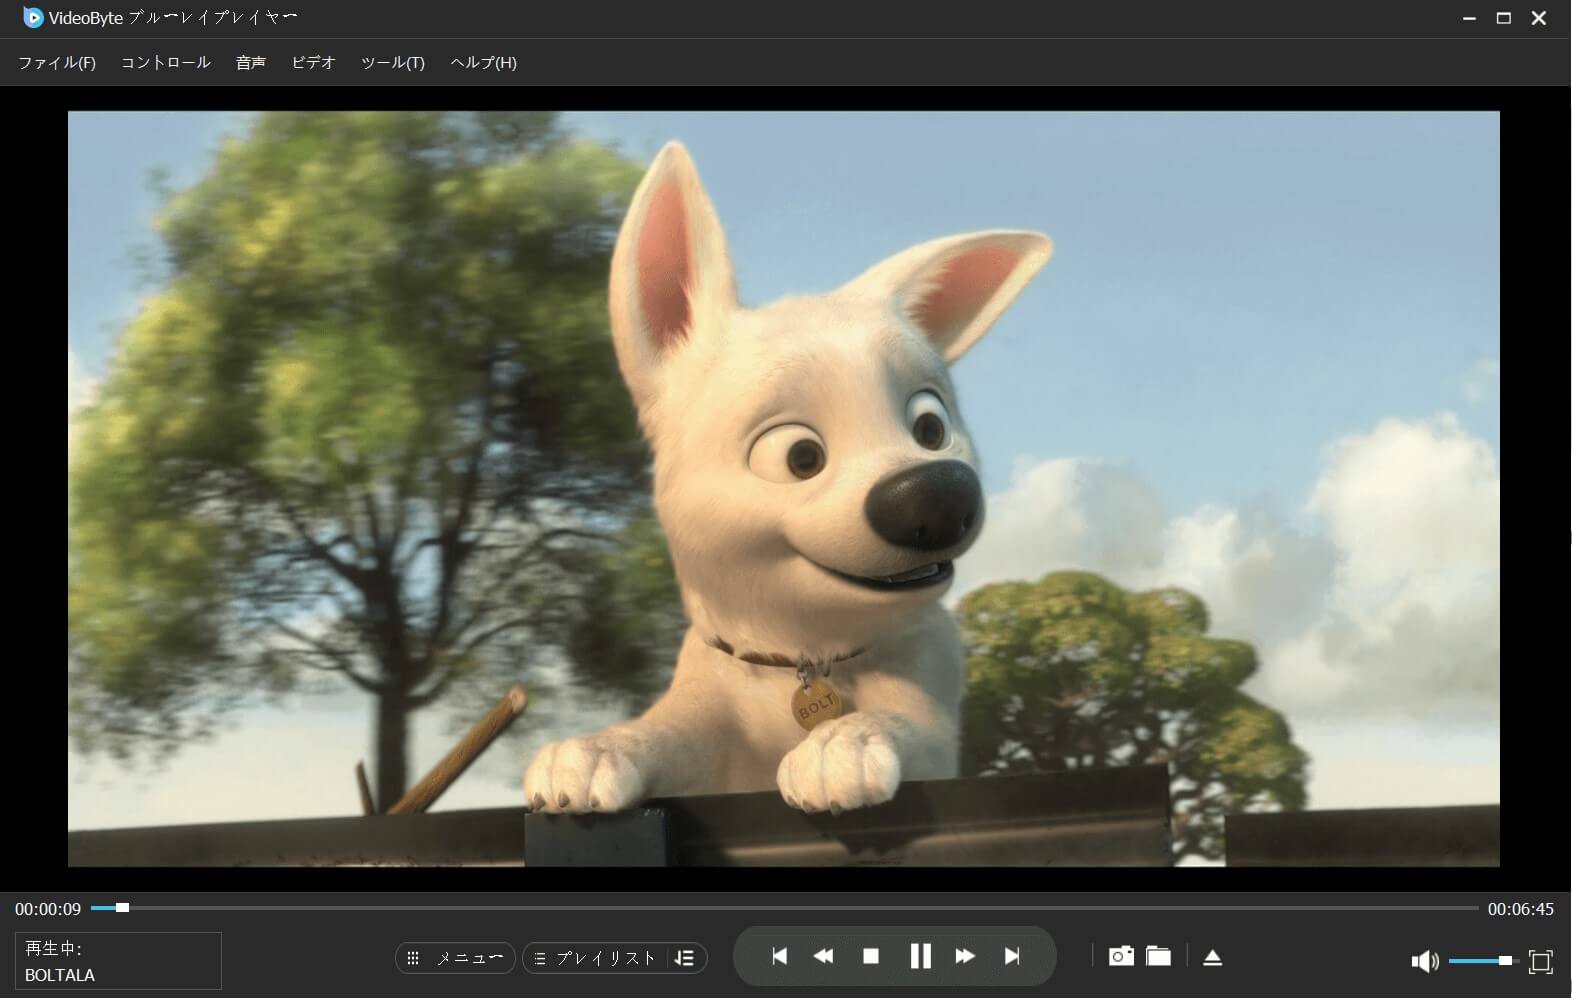
Task: Open the snapshot folder icon
Action: point(1158,956)
